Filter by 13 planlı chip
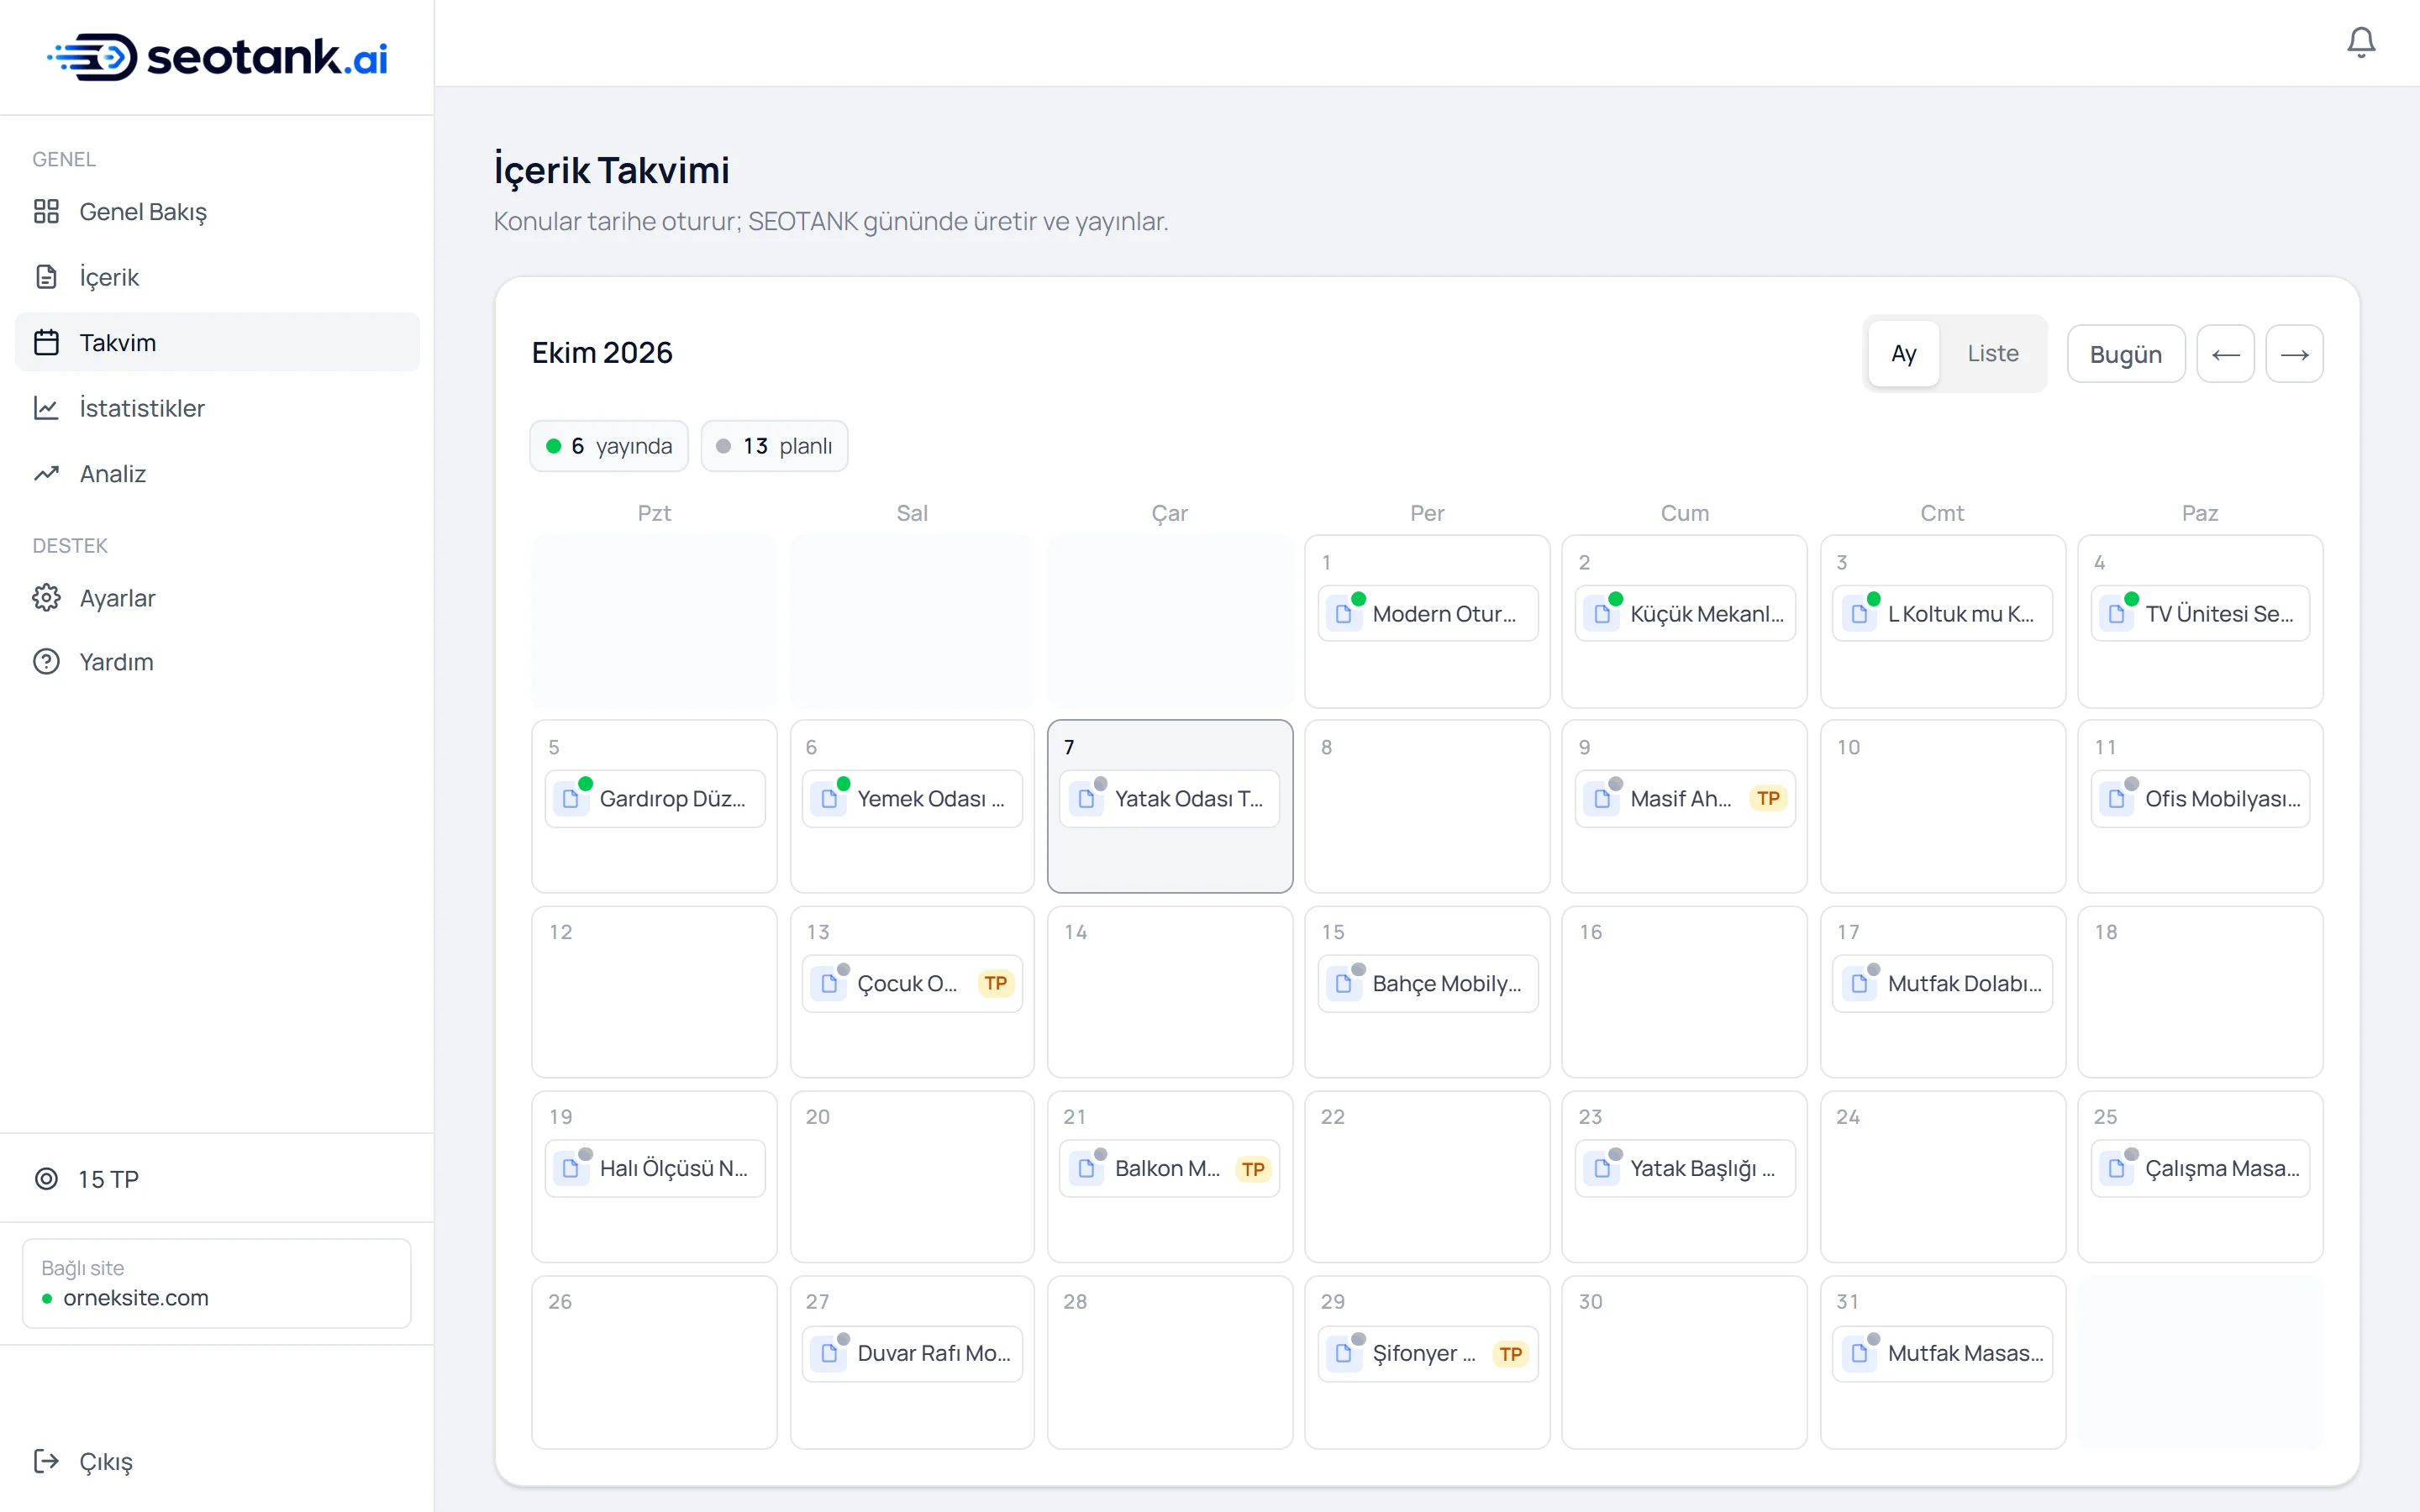The image size is (2420, 1512). (x=774, y=446)
